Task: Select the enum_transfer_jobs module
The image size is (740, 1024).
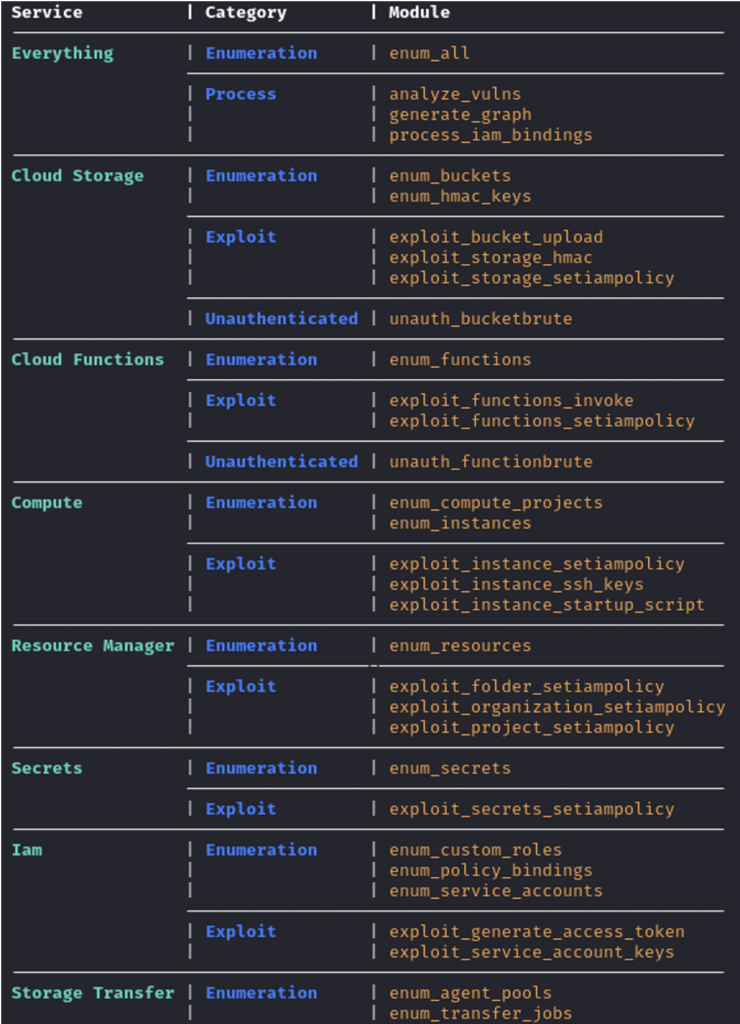Action: (480, 1013)
